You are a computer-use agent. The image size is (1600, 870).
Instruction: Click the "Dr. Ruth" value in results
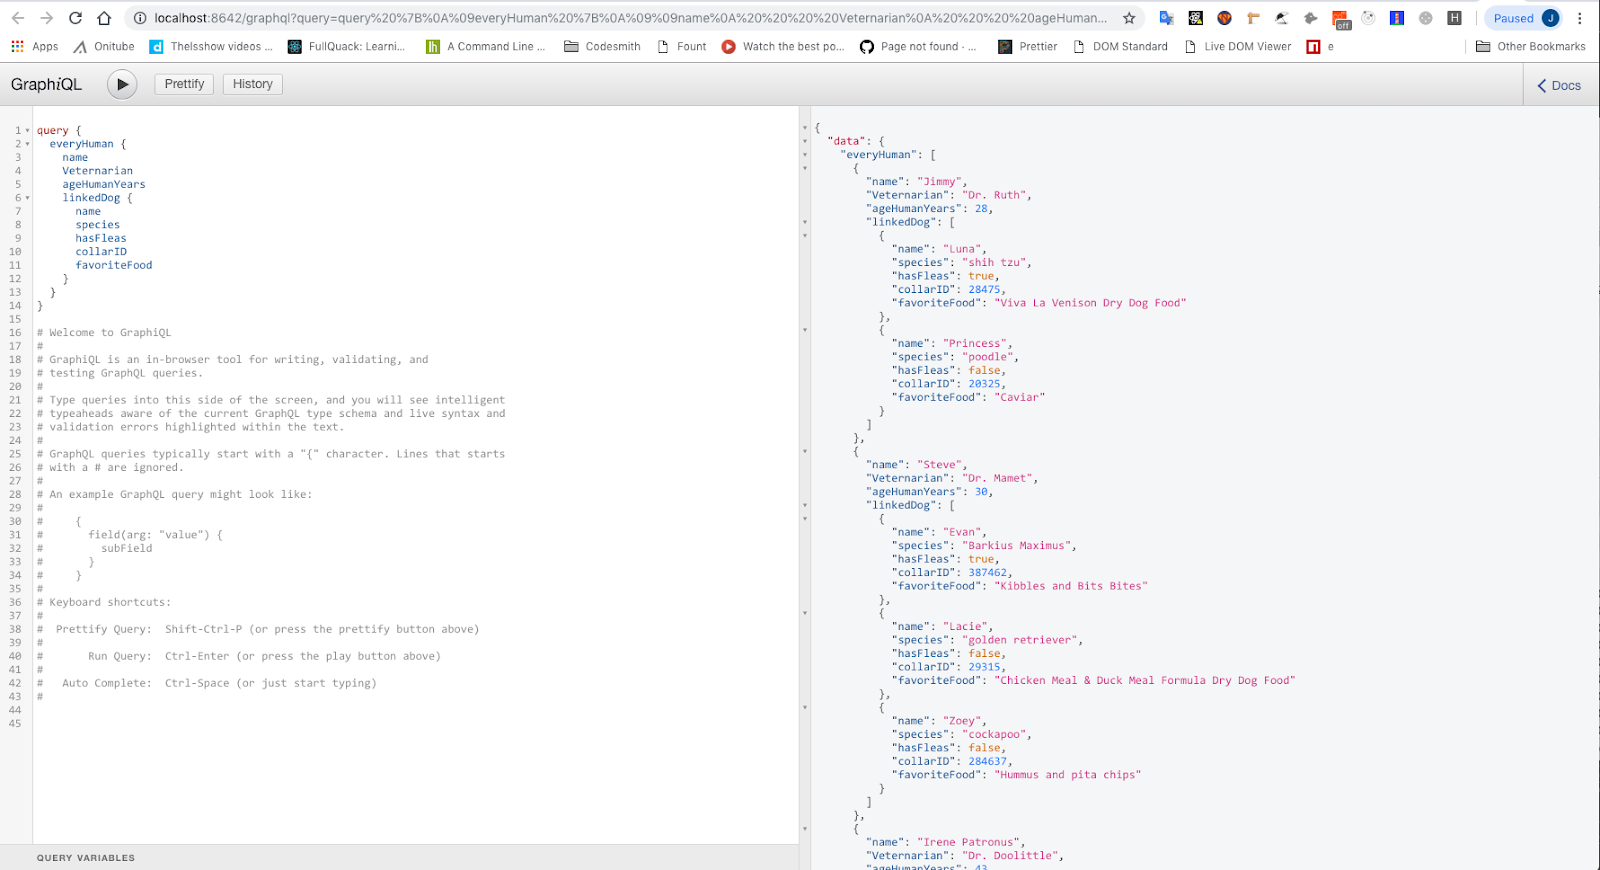[x=994, y=195]
